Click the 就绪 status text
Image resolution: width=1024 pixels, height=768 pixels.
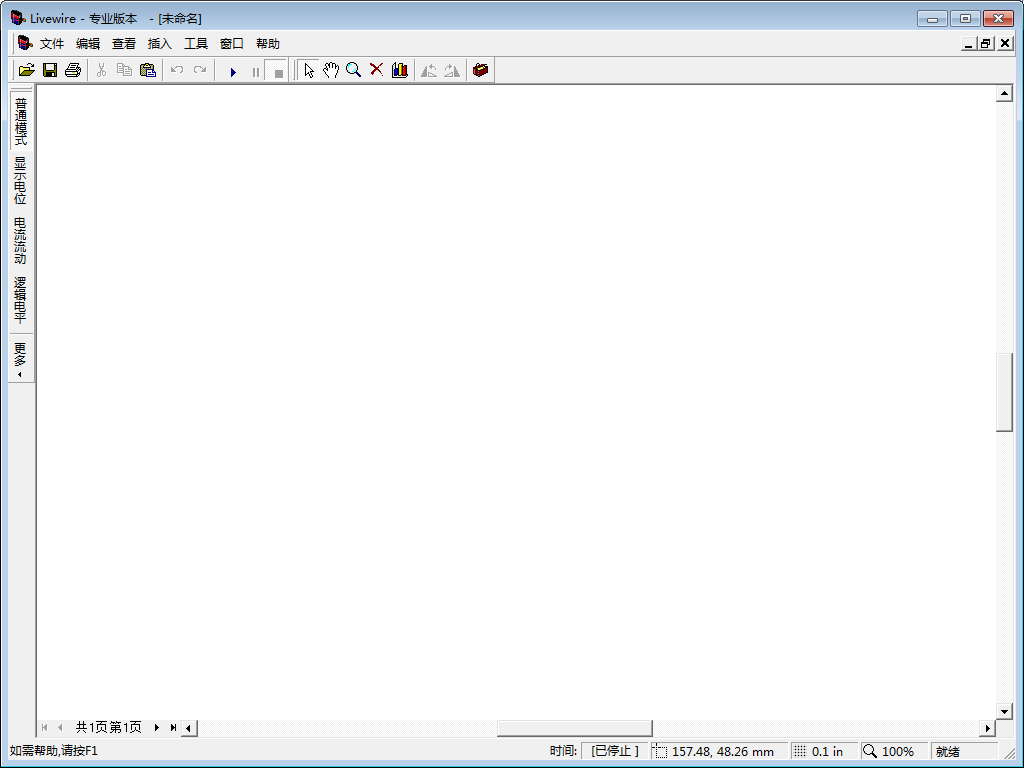(948, 752)
